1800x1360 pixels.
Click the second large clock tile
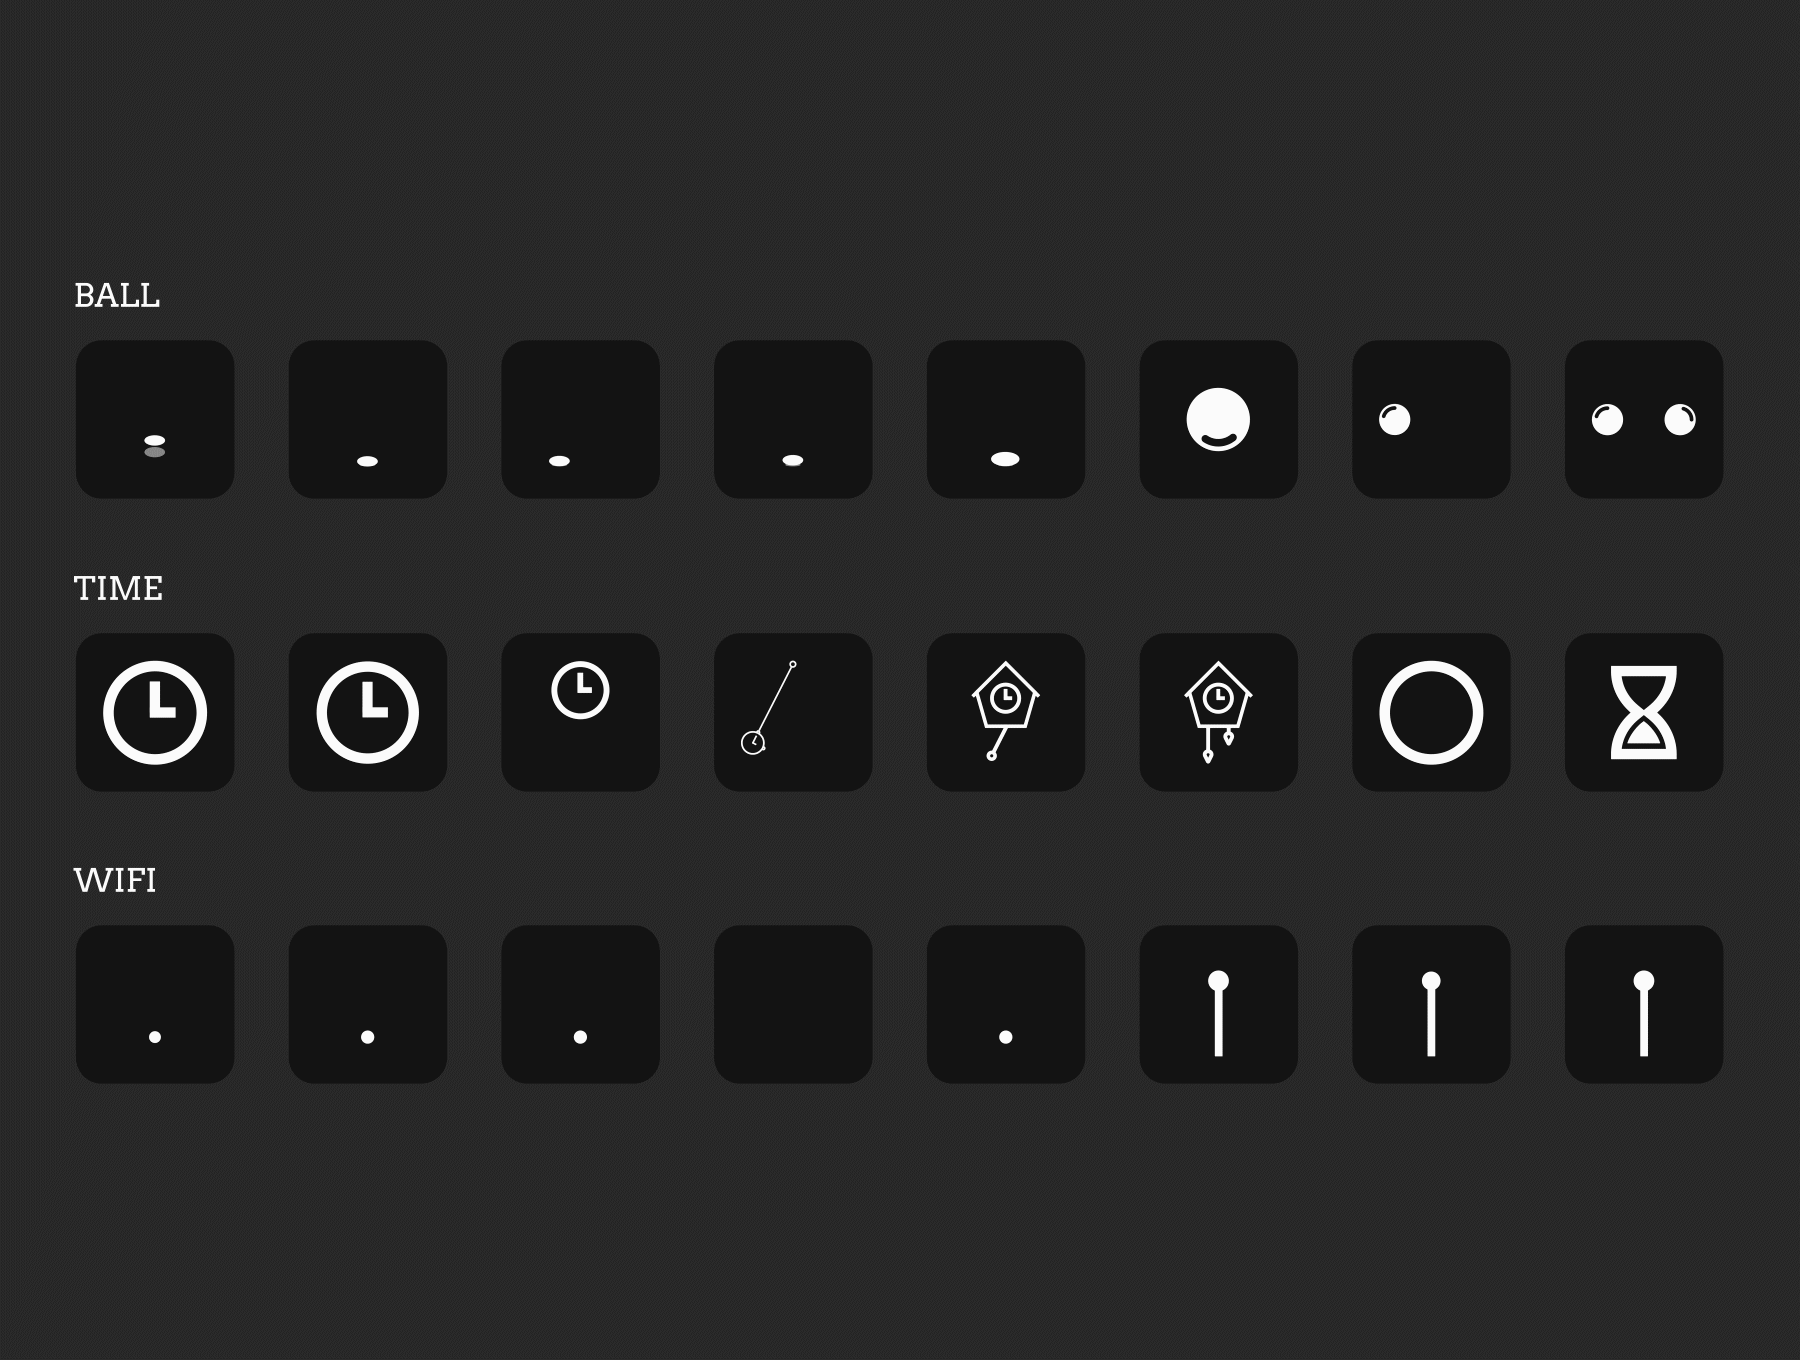point(368,712)
